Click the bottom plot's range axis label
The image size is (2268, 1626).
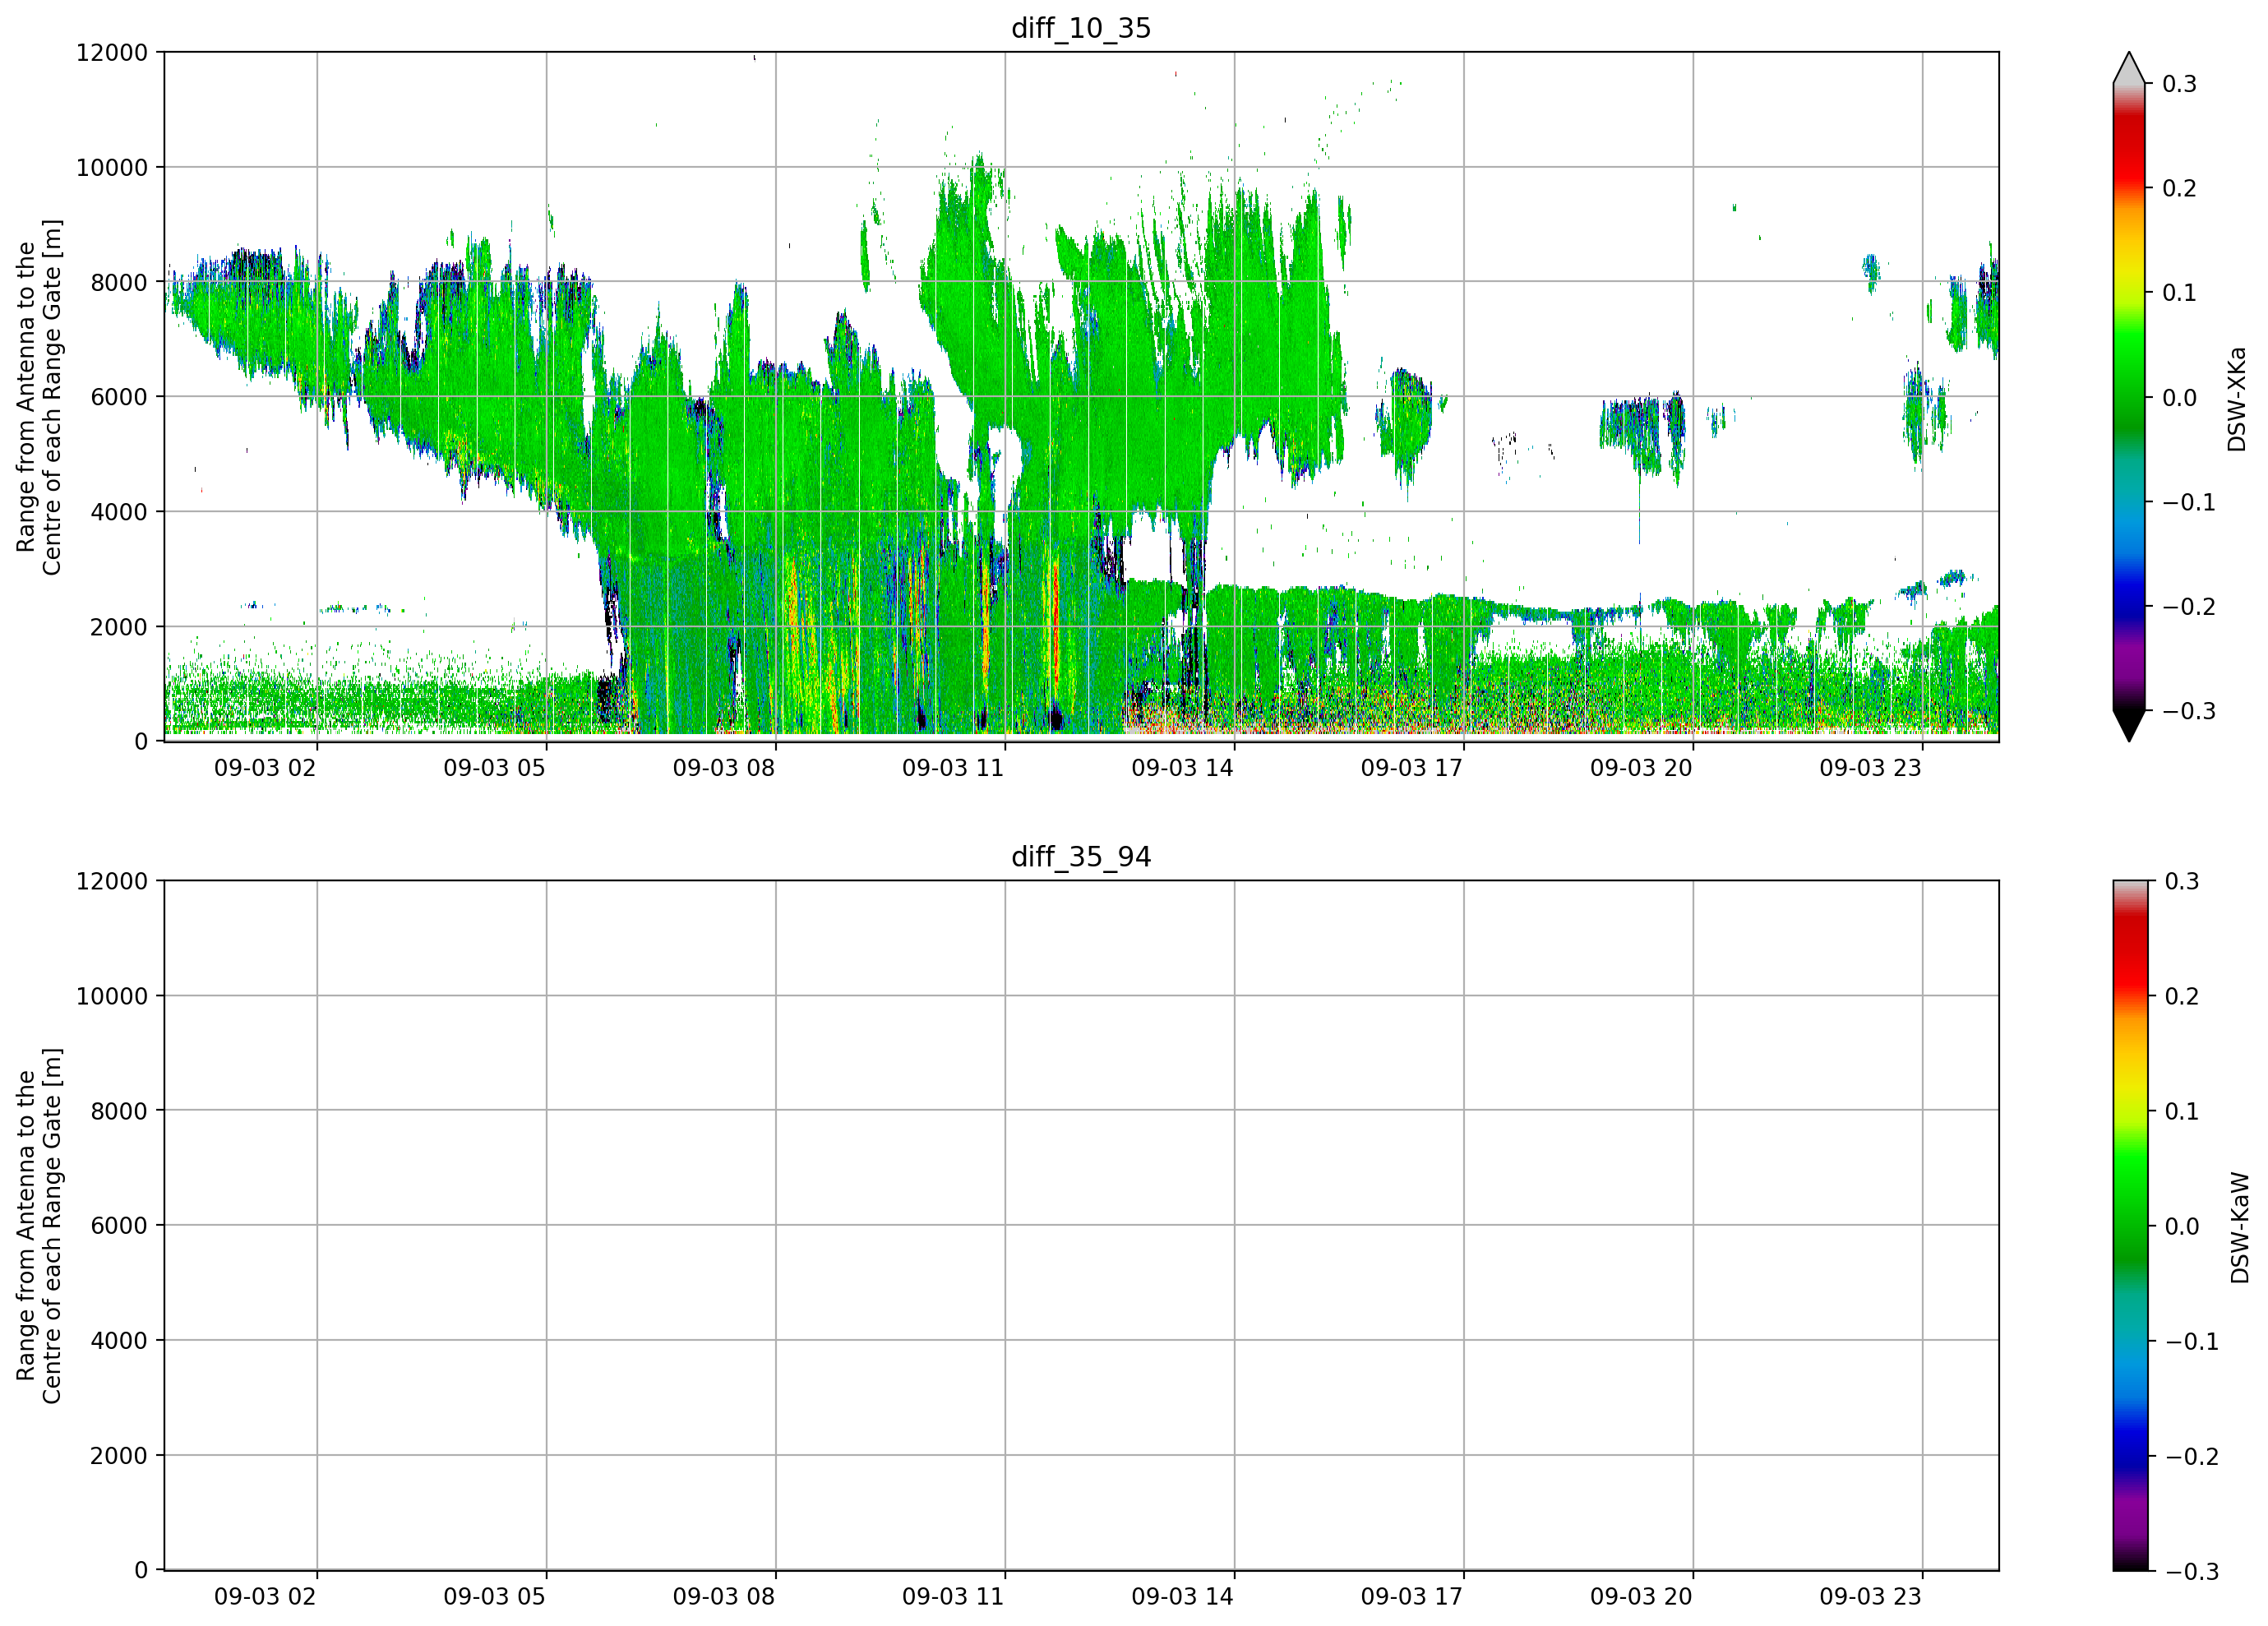coord(39,1226)
